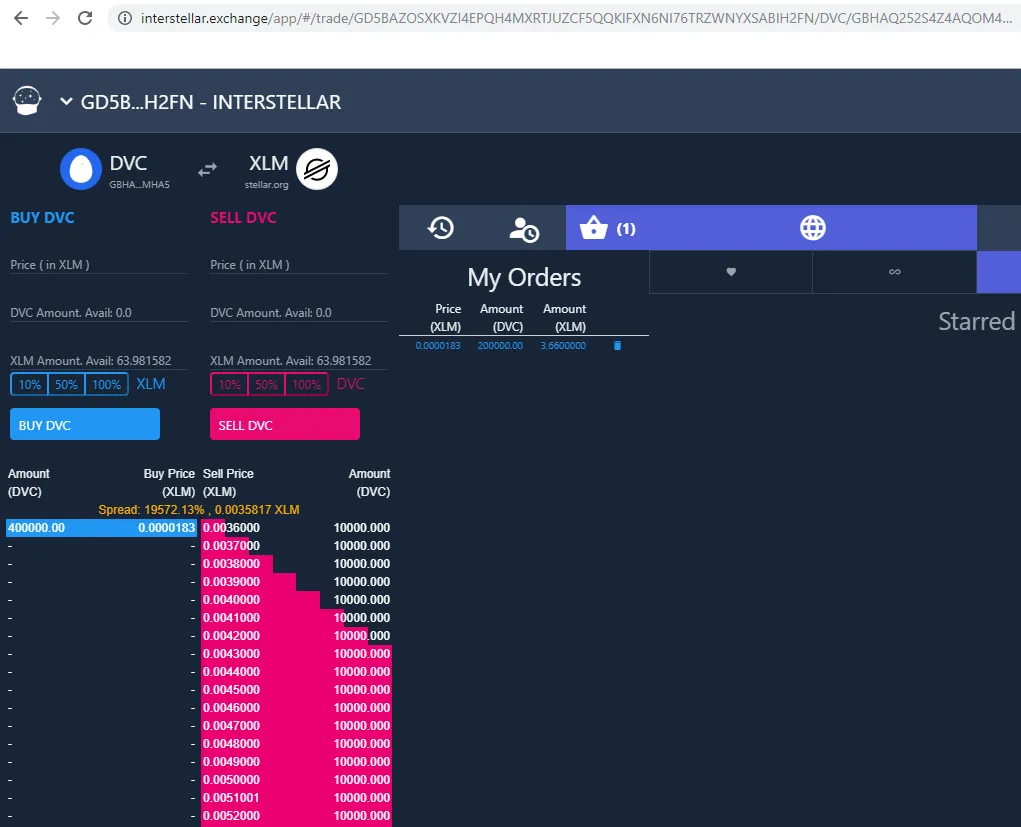Open the globe markets tab
The width and height of the screenshot is (1021, 827).
(x=813, y=228)
